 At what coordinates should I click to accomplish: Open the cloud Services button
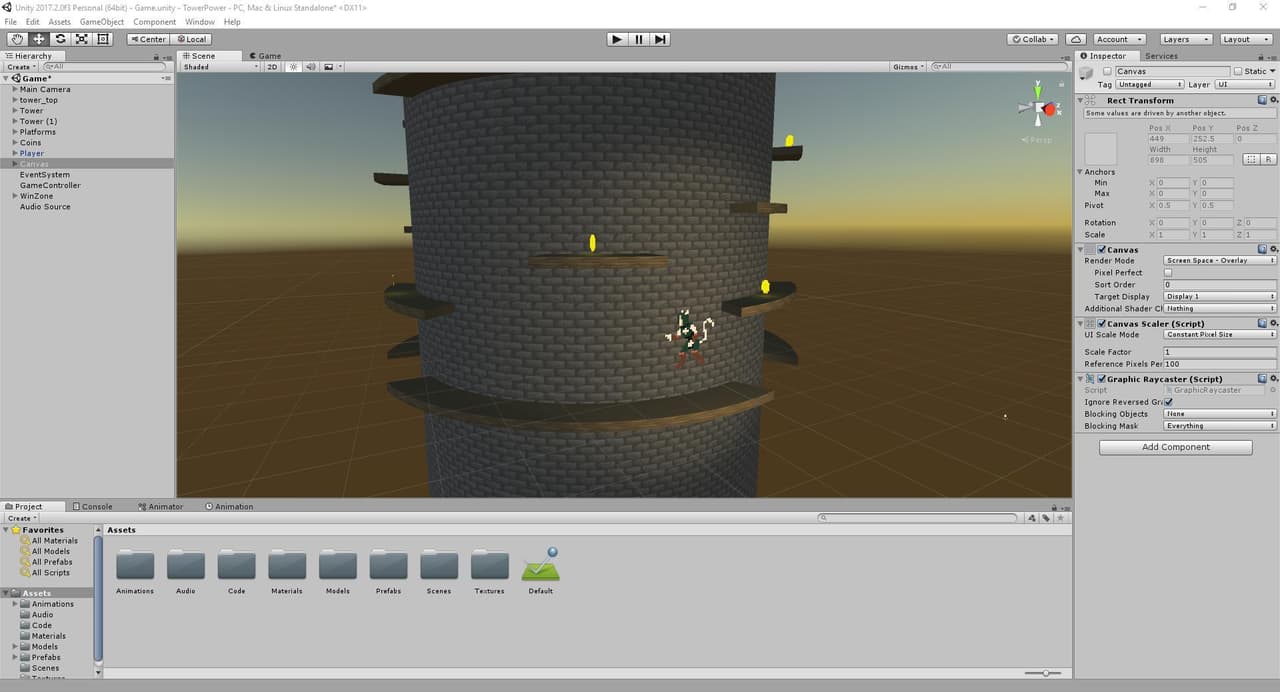coord(1076,39)
